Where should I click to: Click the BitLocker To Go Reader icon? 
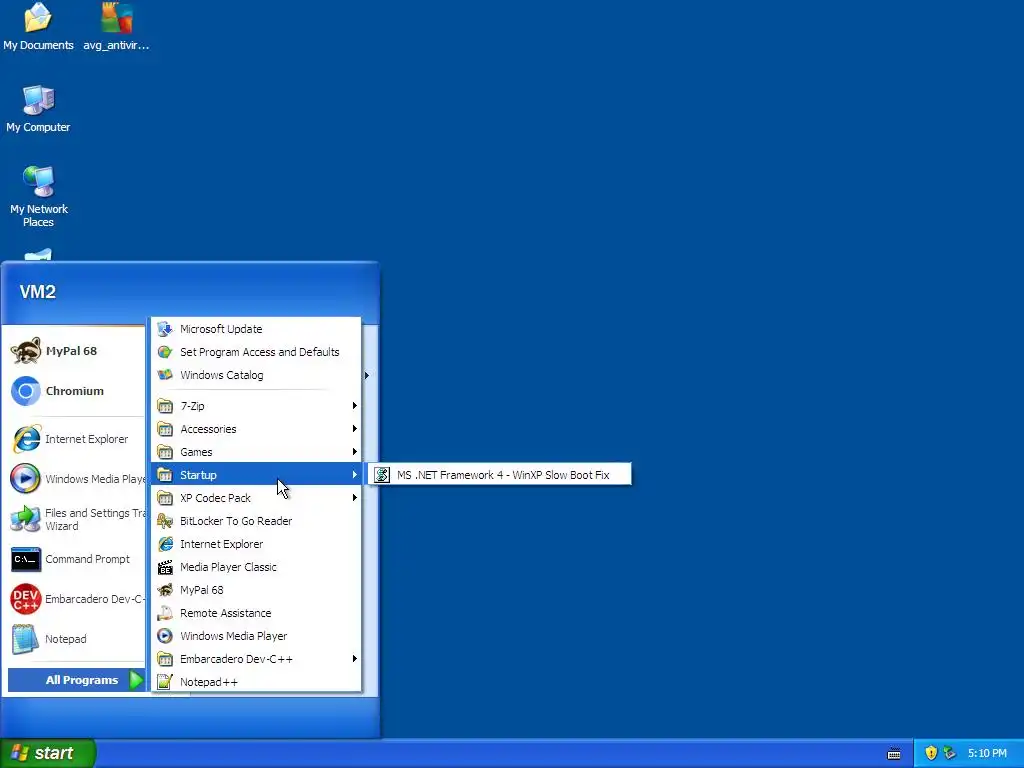[165, 520]
